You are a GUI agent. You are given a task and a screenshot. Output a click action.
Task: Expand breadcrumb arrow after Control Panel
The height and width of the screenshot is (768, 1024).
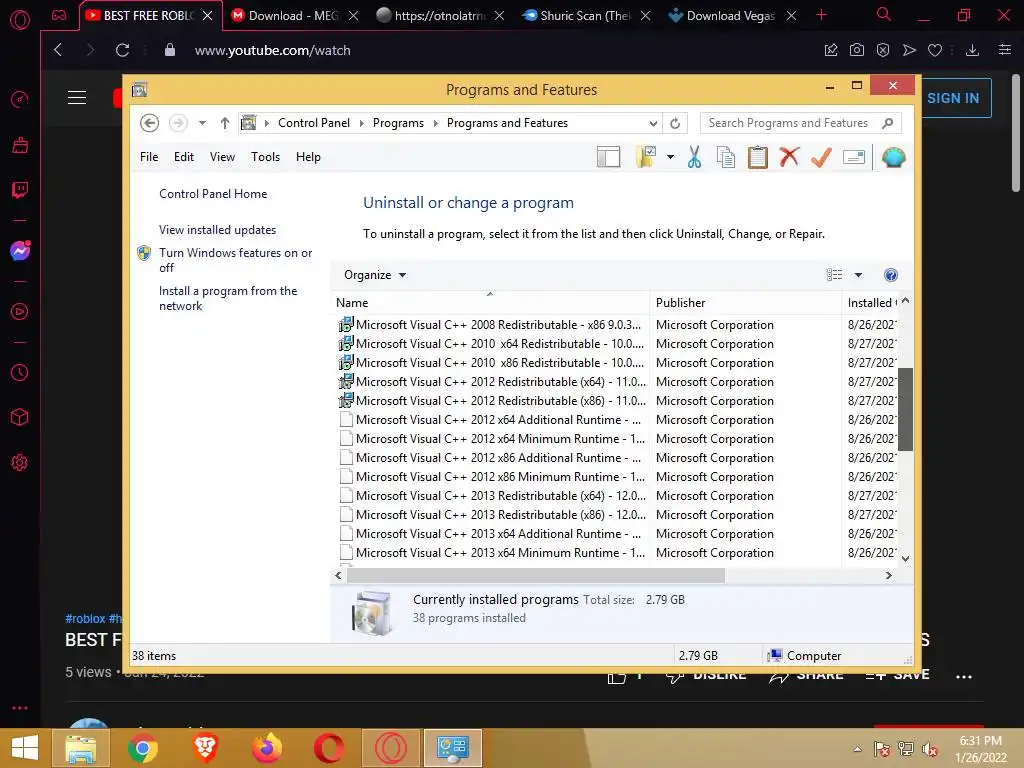[361, 123]
